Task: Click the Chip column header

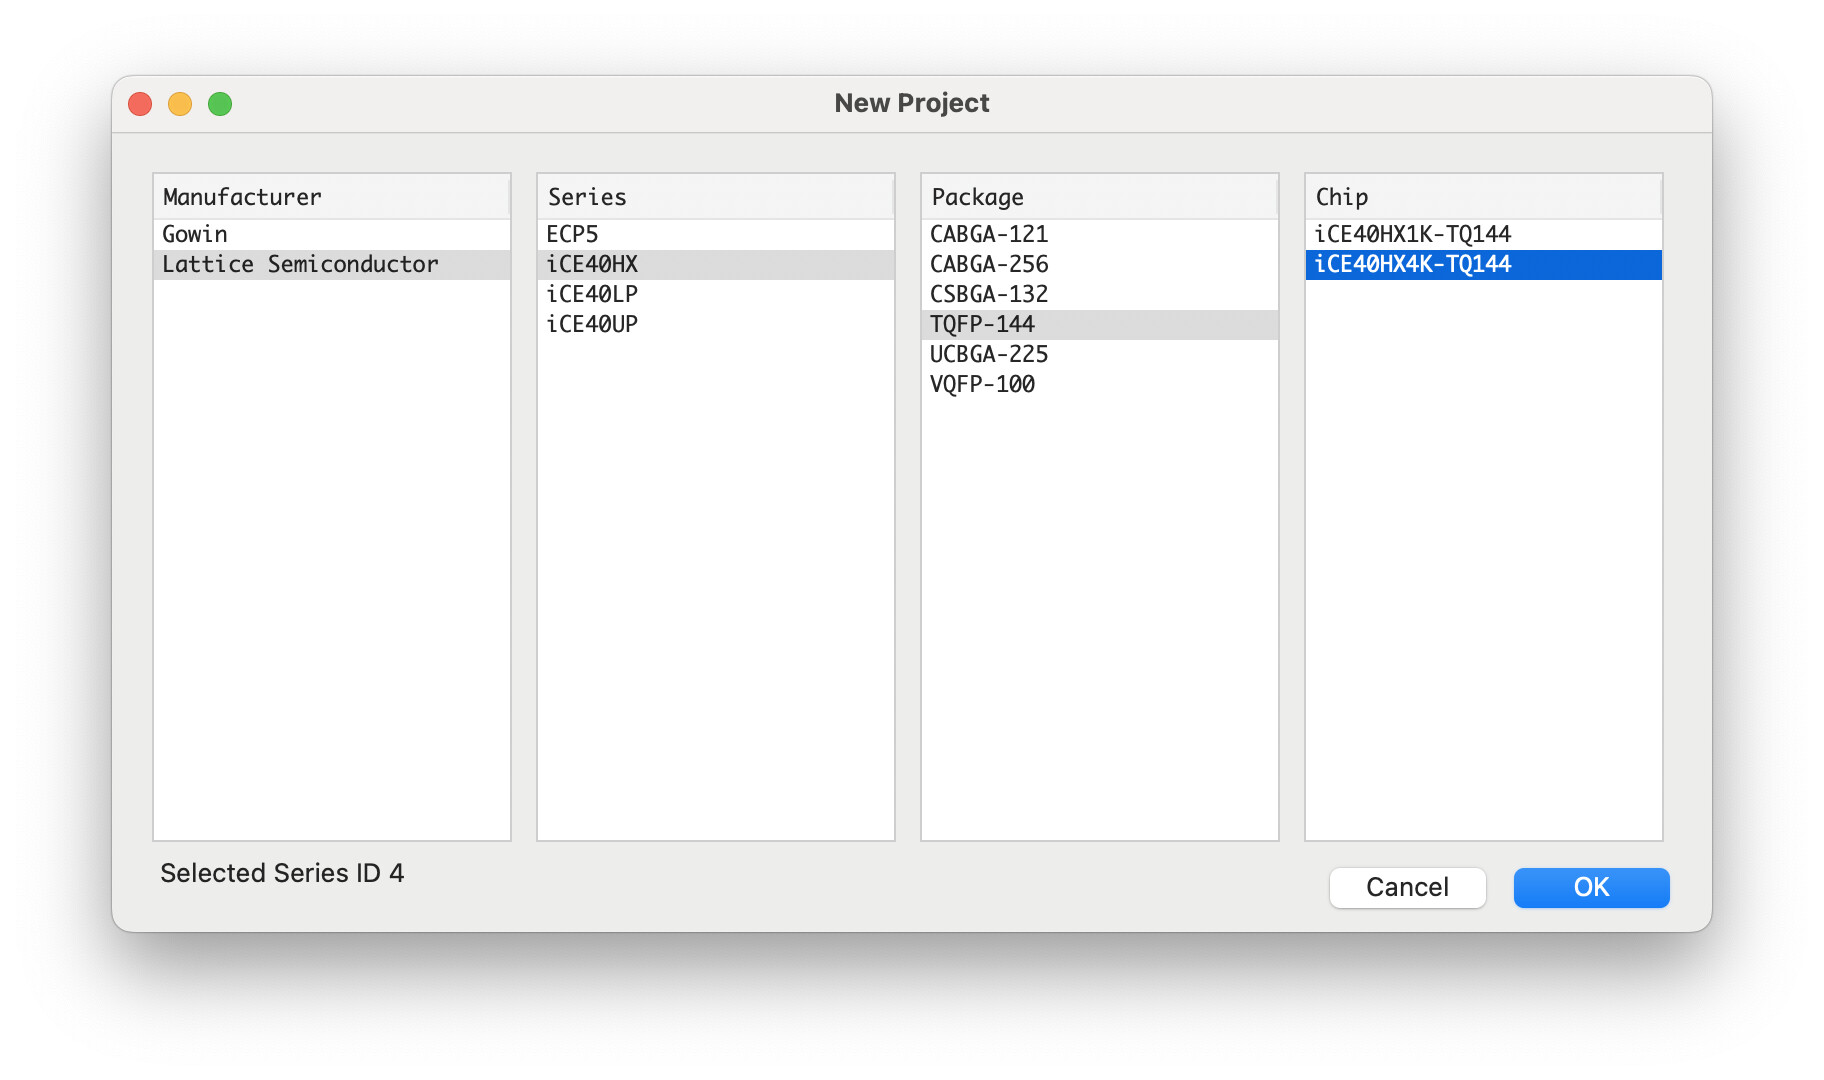Action: point(1484,197)
